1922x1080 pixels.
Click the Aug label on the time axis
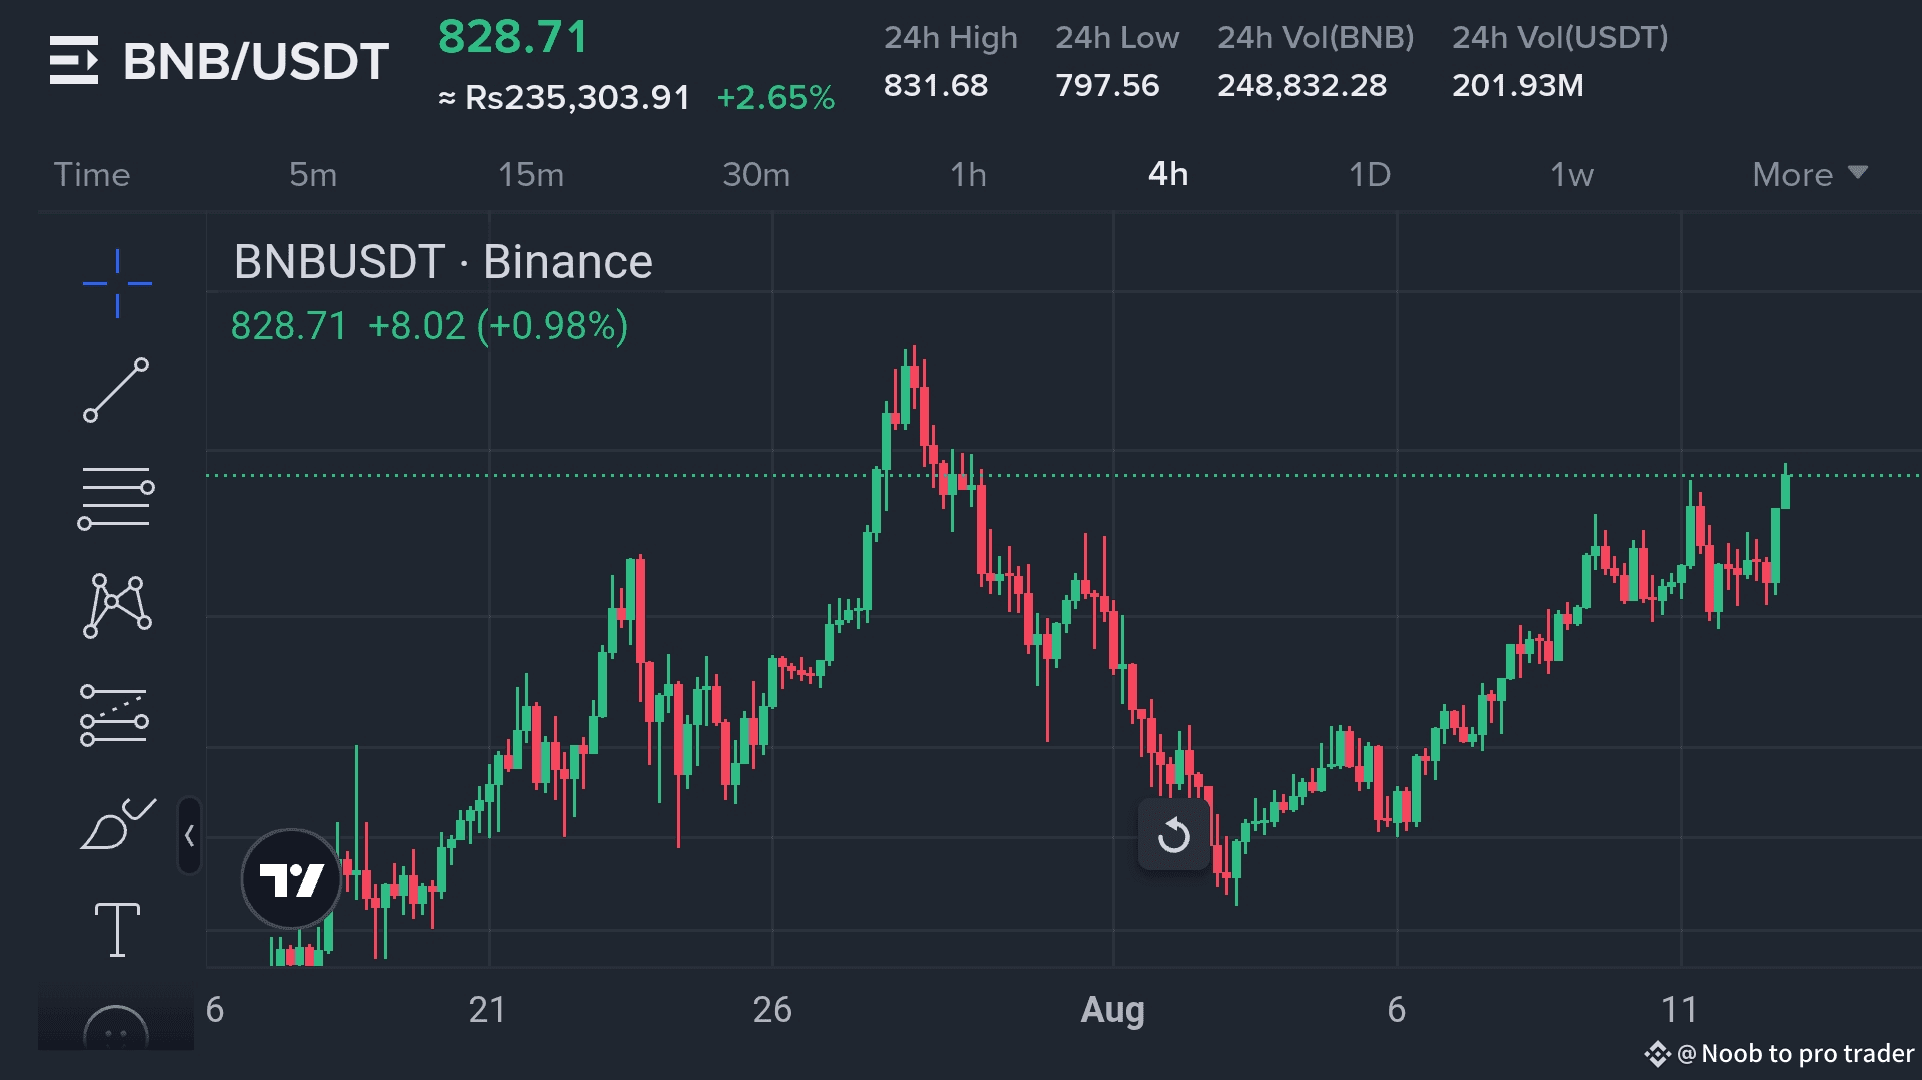pos(1112,1009)
